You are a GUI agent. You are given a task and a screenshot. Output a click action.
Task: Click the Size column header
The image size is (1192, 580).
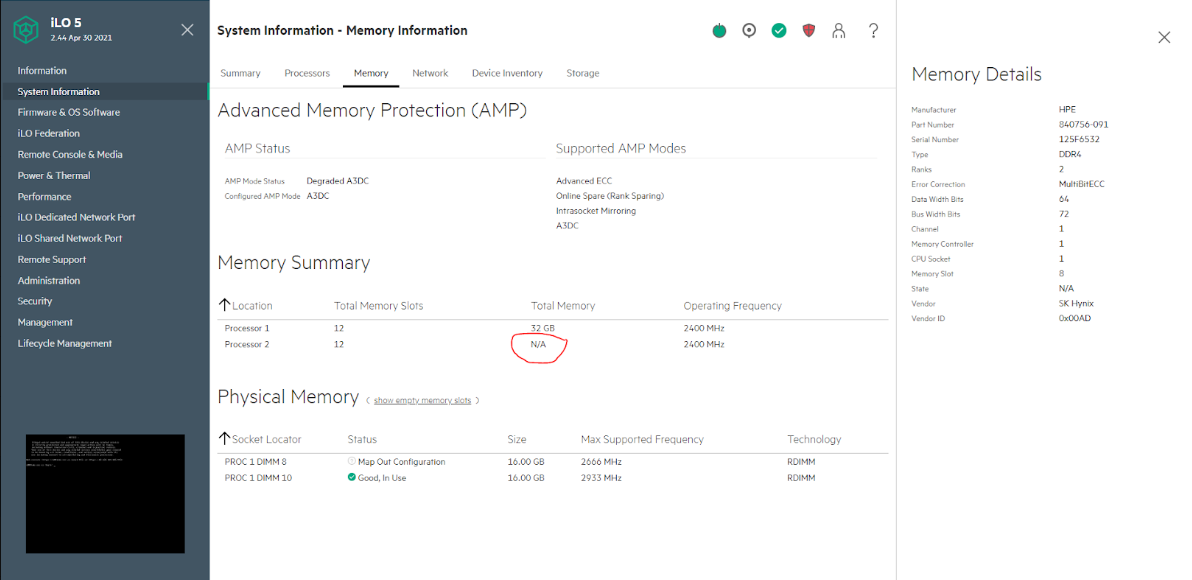point(517,439)
